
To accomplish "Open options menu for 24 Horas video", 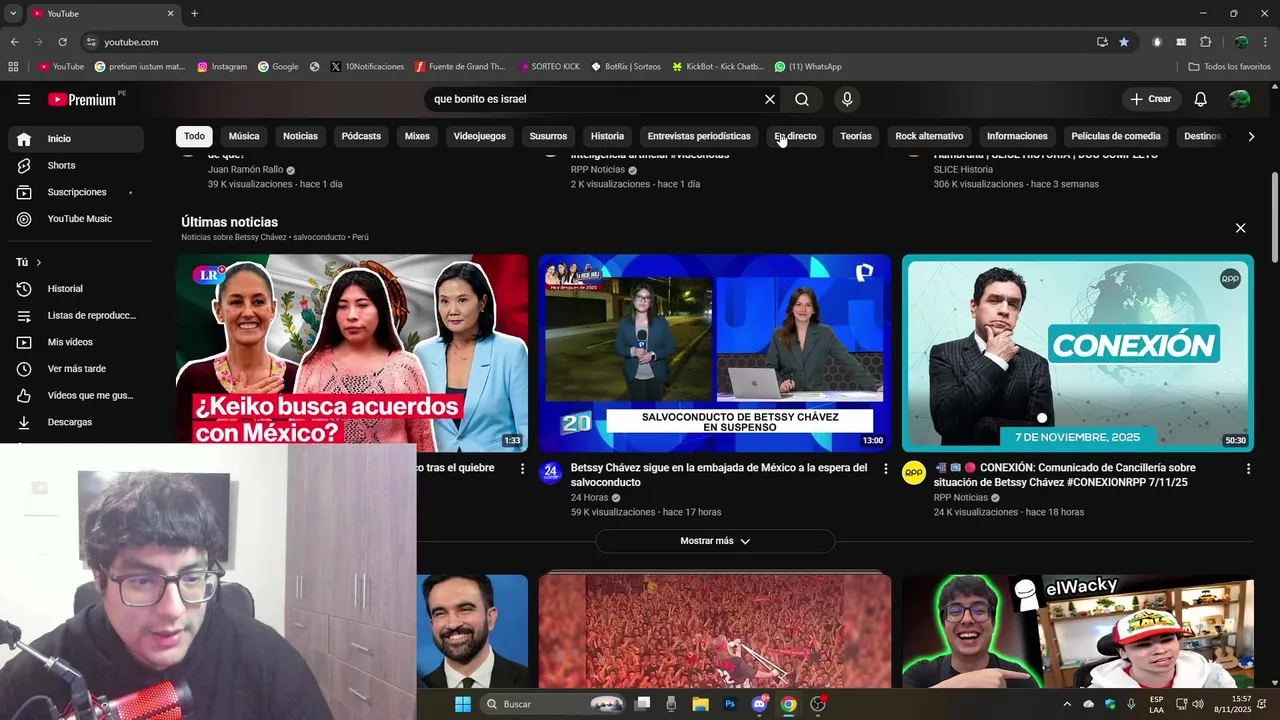I will tap(885, 468).
